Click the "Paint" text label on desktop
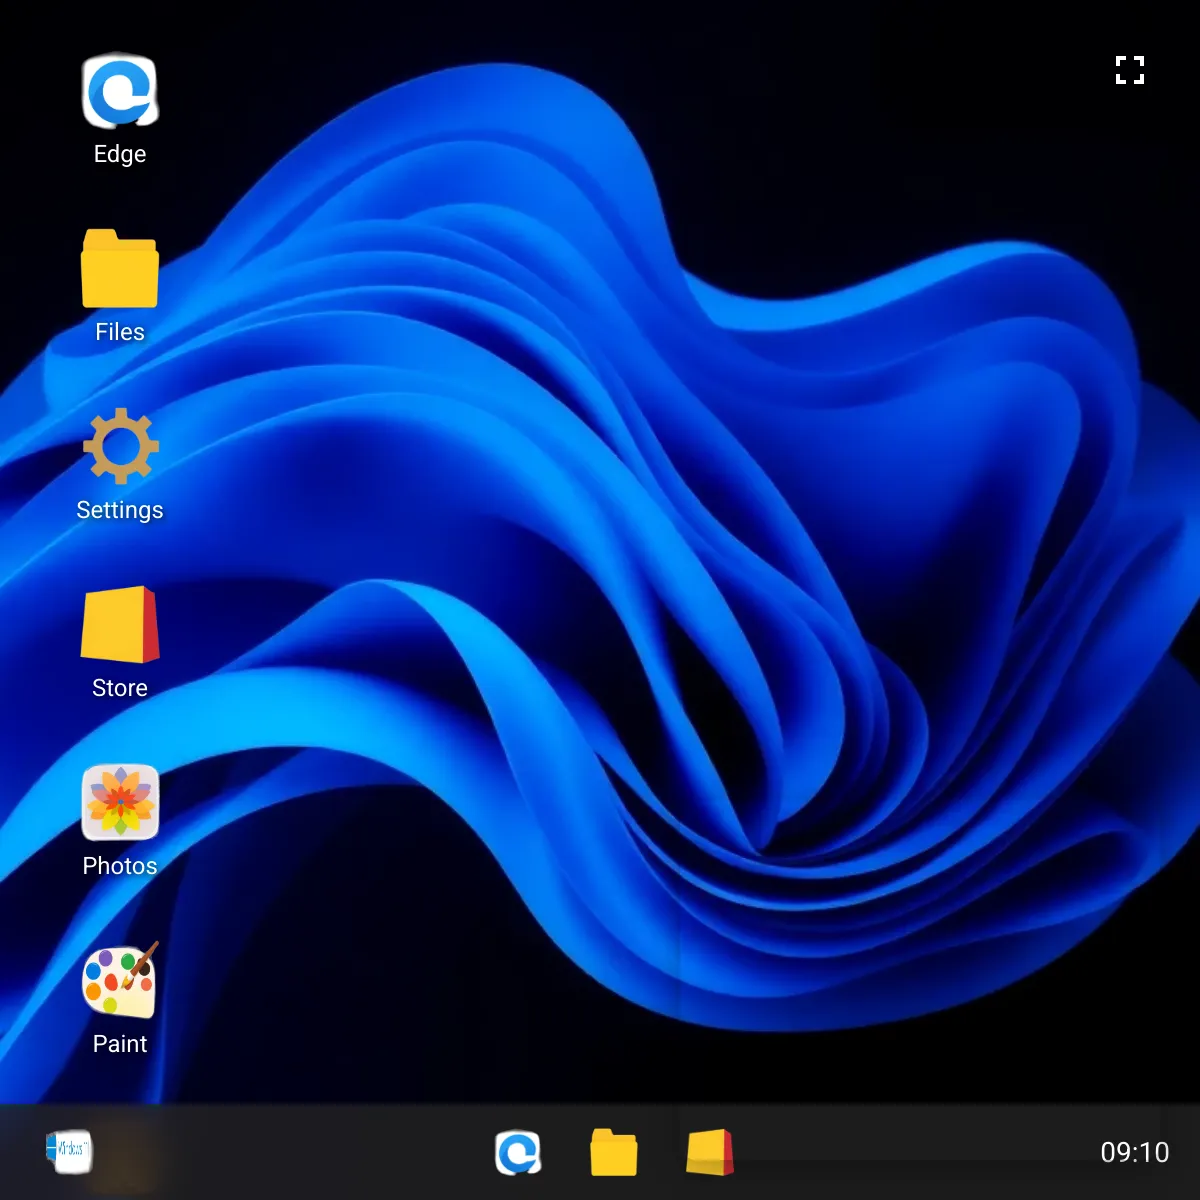Screen dimensions: 1200x1200 coord(120,1044)
